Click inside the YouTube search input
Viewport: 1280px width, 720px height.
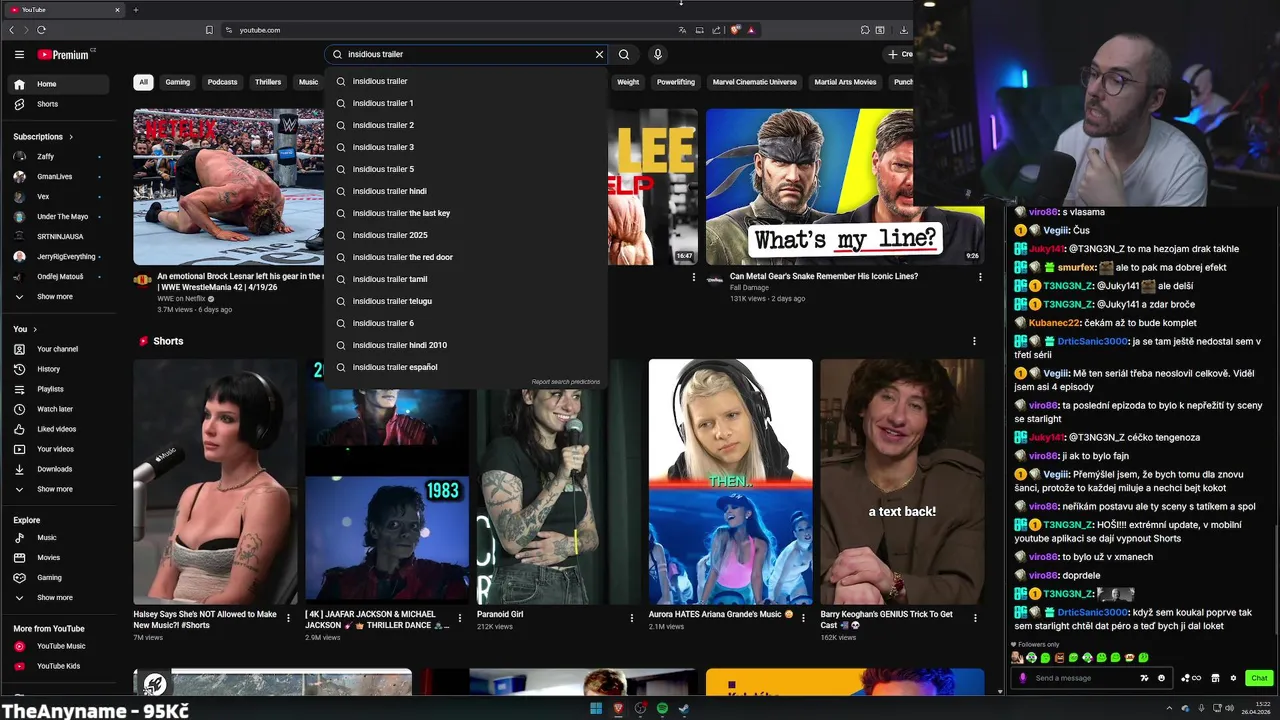click(x=468, y=54)
